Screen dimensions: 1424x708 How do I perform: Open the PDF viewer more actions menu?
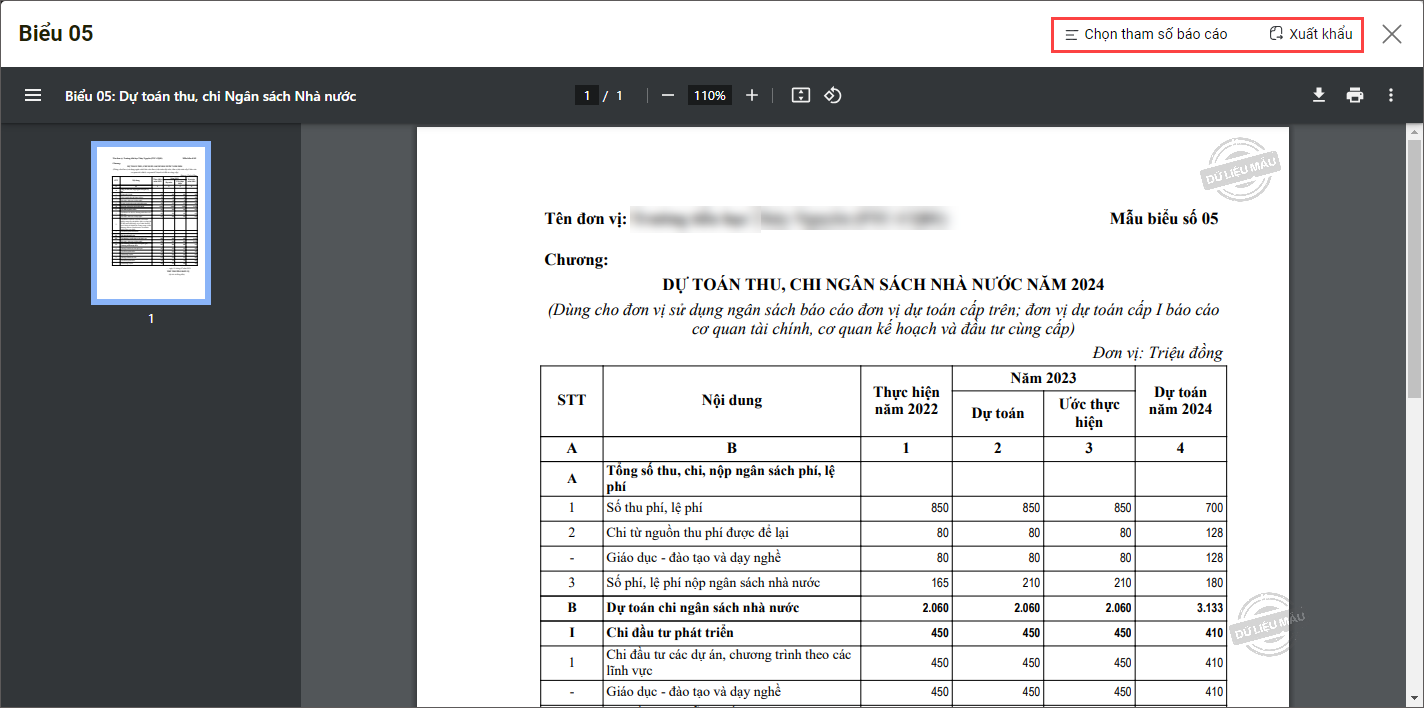point(1390,96)
